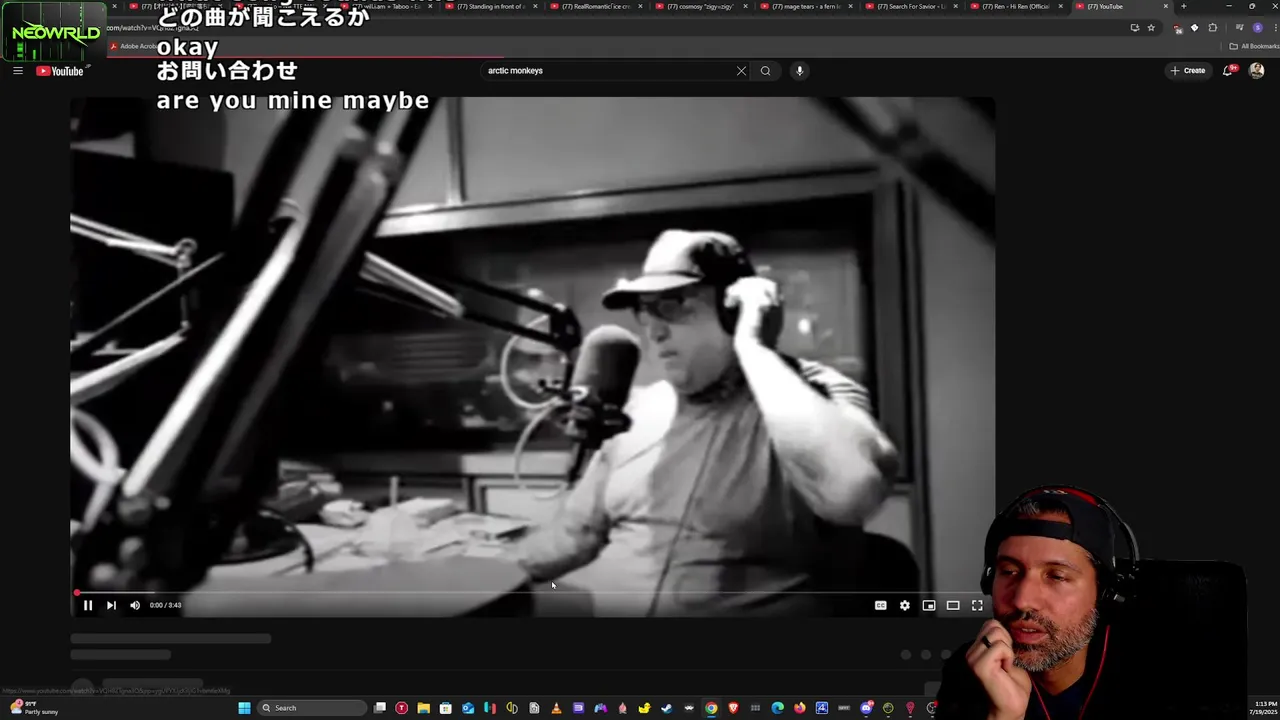Open Firefox from the taskbar
The image size is (1280, 720).
point(799,708)
